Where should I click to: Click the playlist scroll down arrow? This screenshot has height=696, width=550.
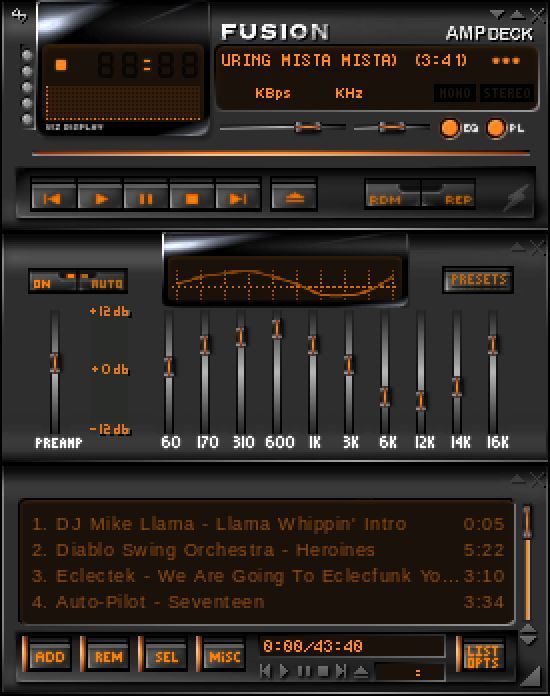click(x=527, y=640)
